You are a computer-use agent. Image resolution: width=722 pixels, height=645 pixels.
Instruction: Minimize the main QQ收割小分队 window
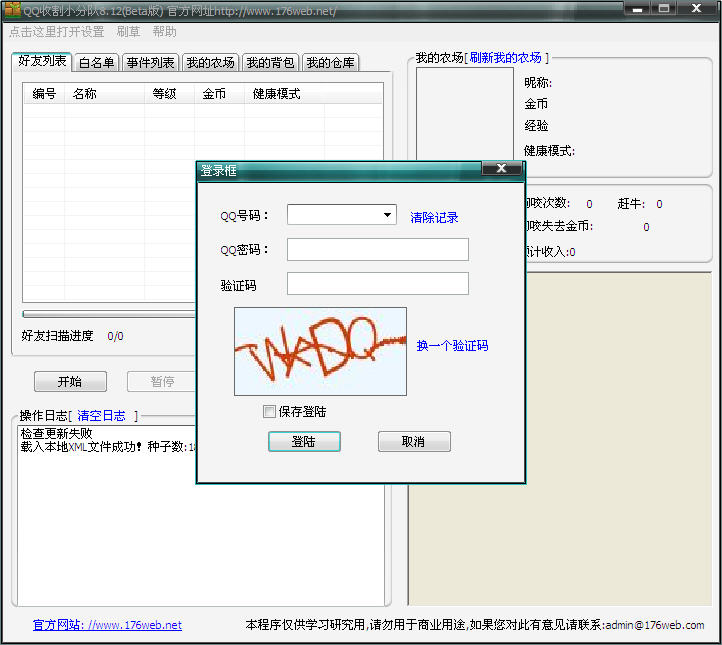click(x=637, y=9)
